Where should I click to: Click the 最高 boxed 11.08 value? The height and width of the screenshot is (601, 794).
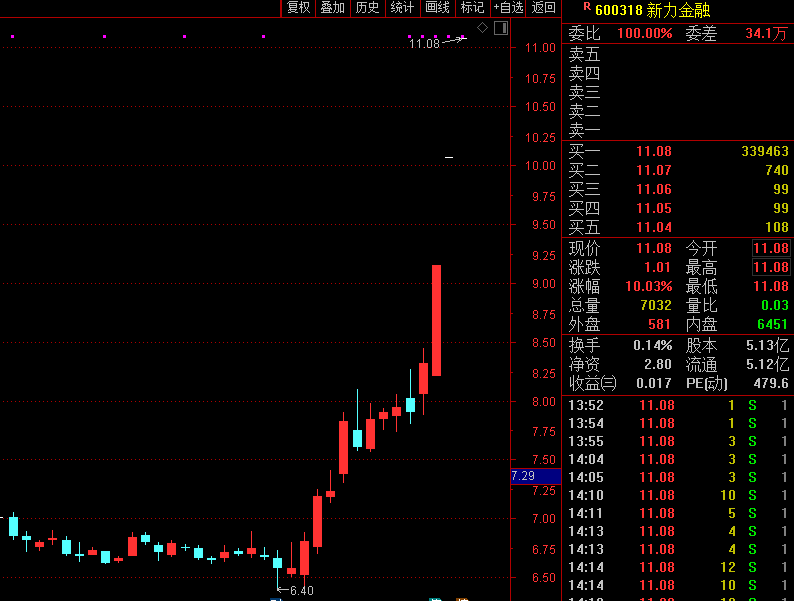point(771,267)
